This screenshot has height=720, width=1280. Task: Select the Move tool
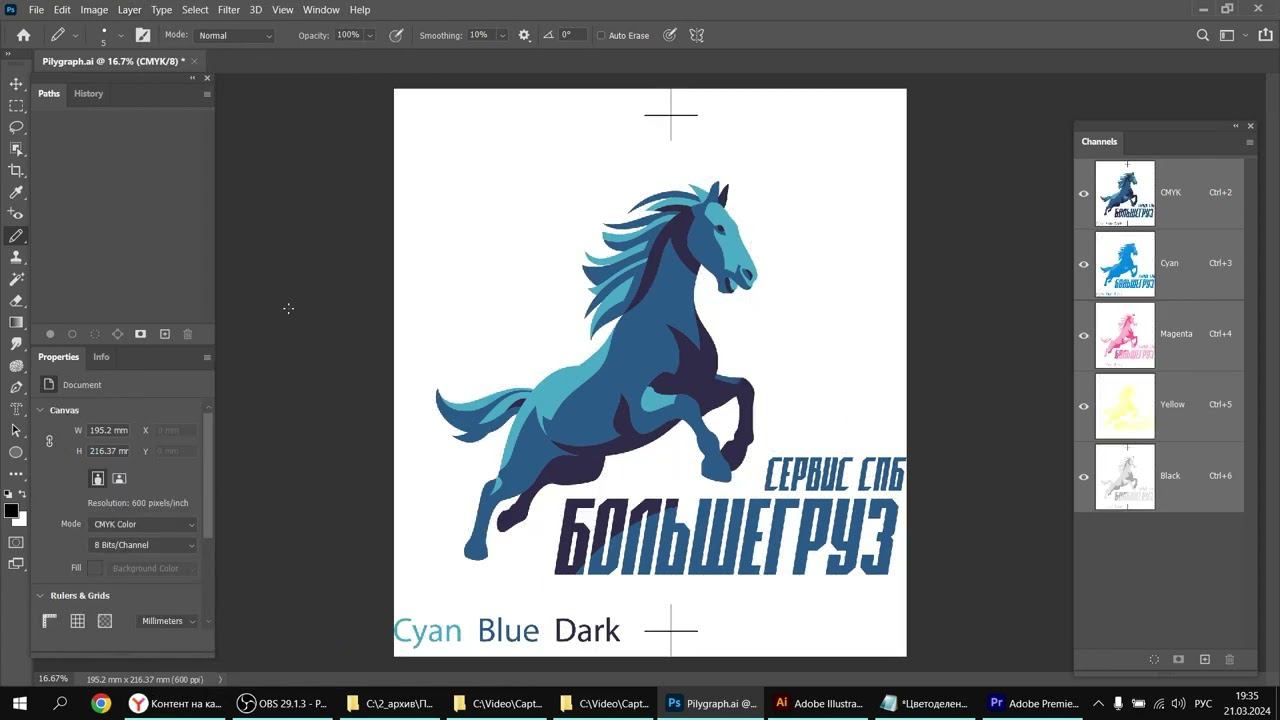click(x=16, y=84)
